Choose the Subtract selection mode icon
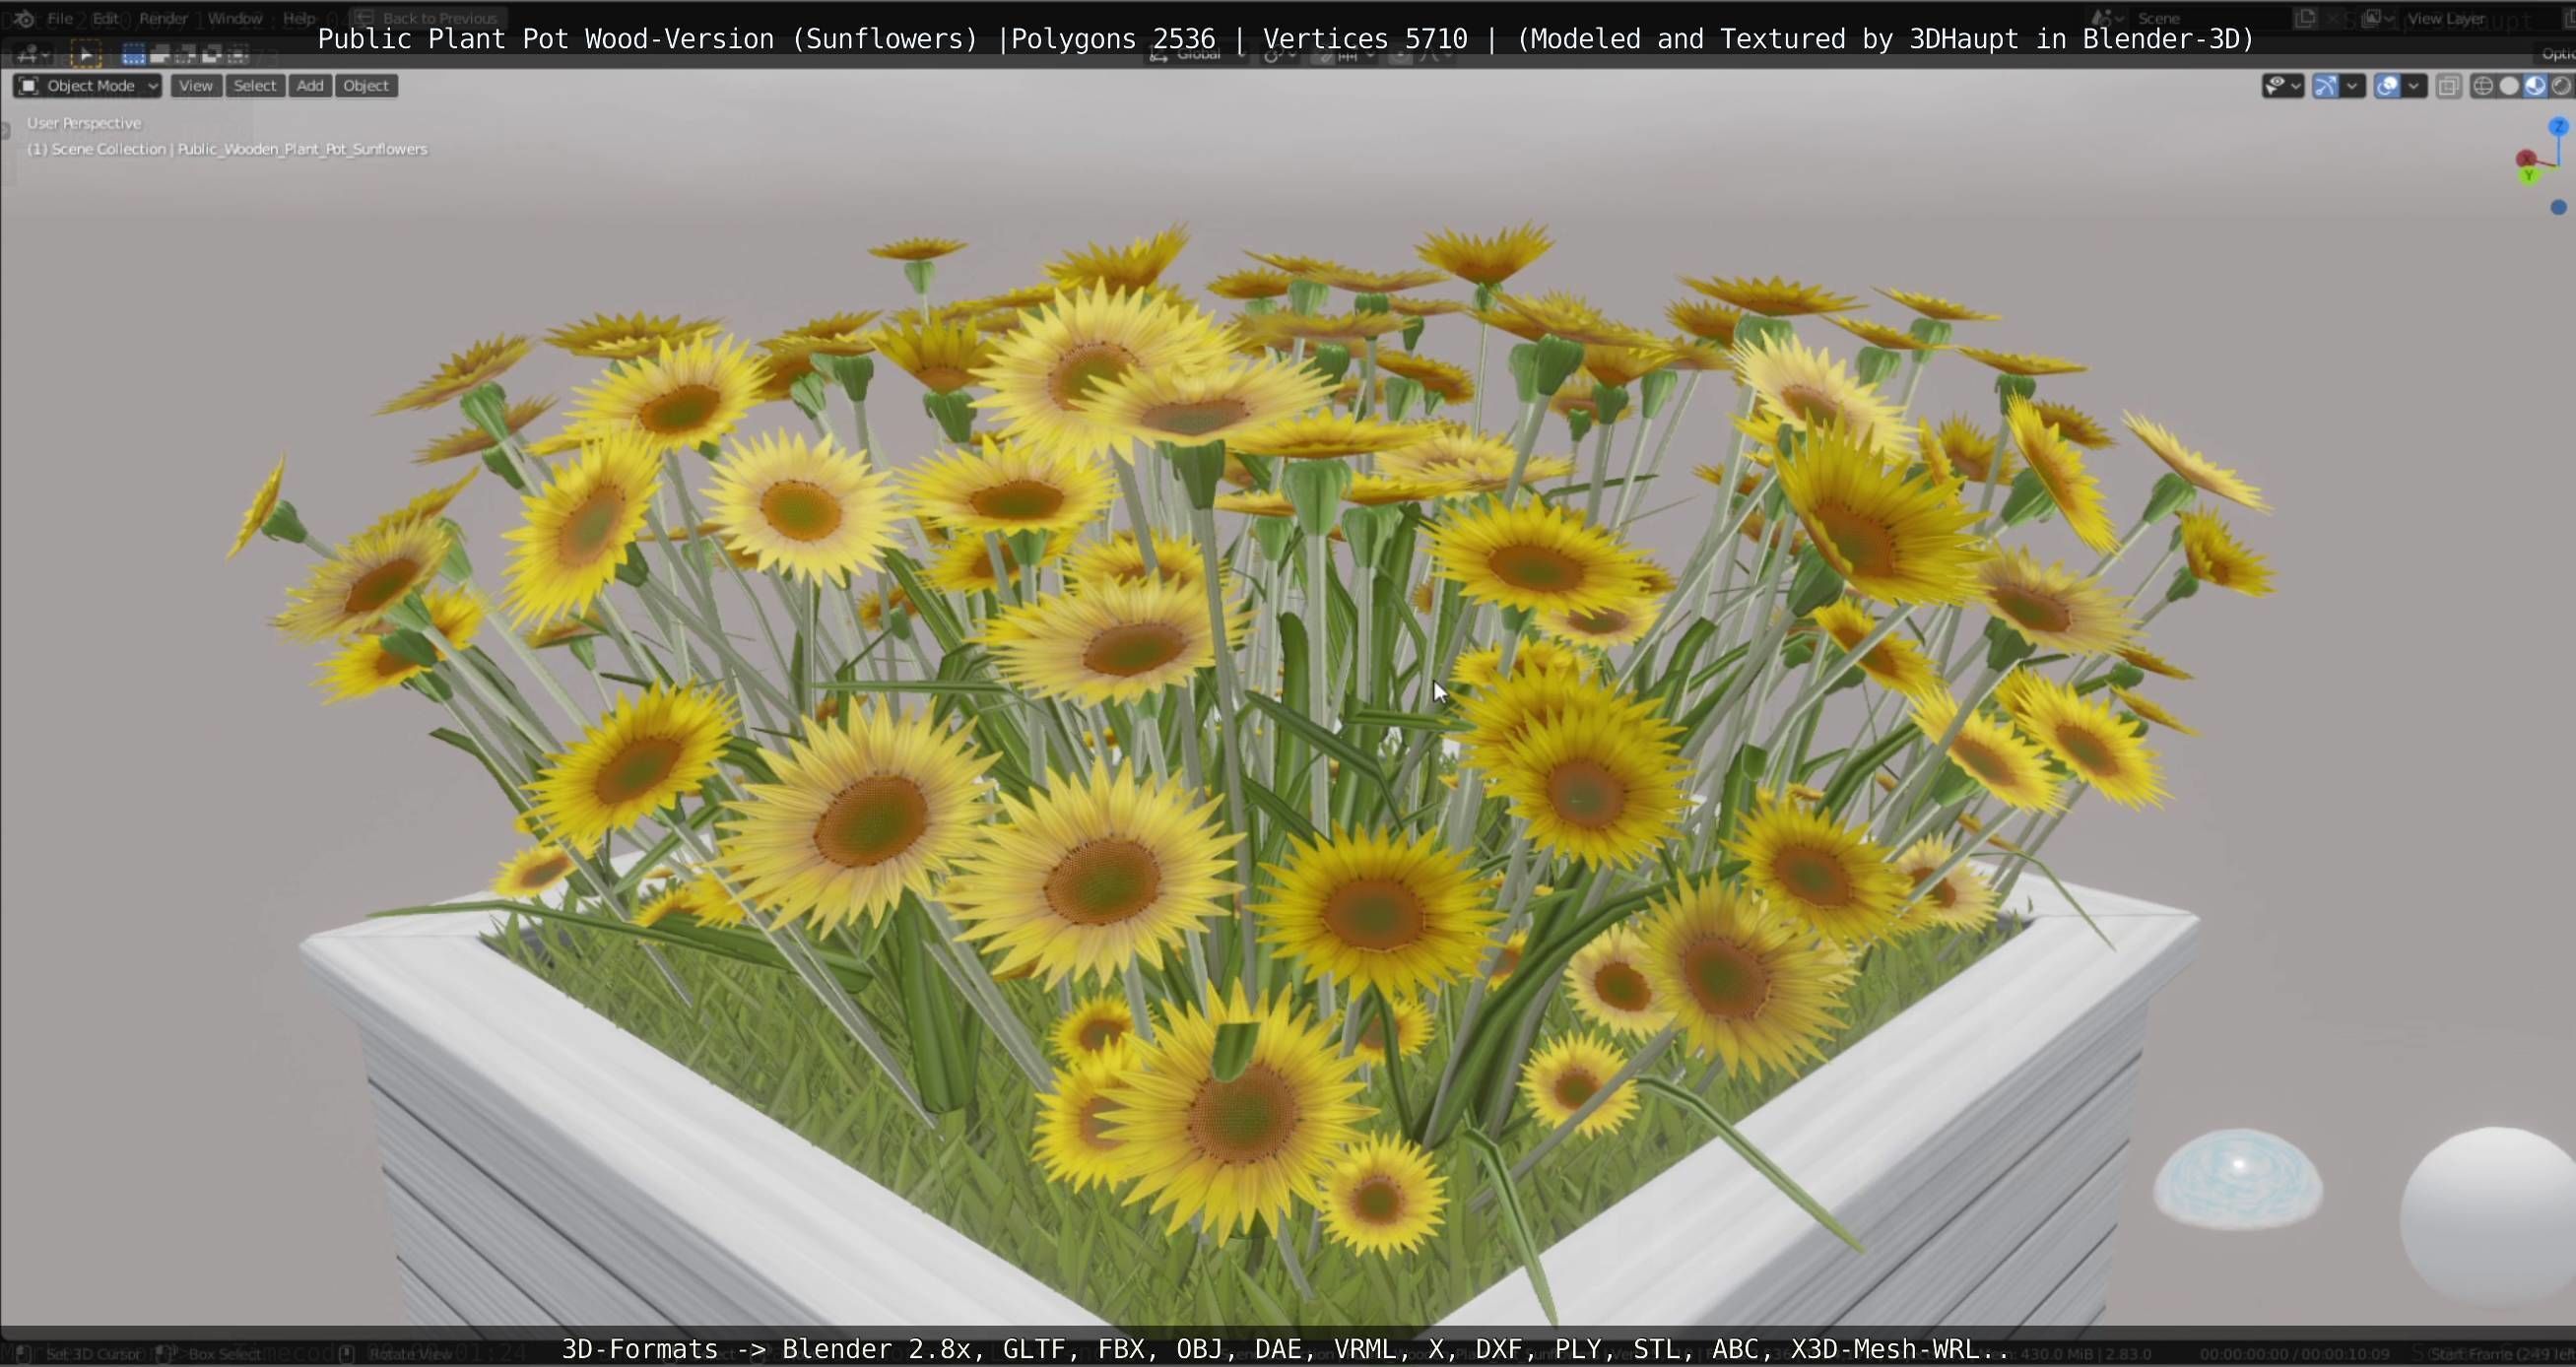This screenshot has height=1367, width=2576. point(185,54)
